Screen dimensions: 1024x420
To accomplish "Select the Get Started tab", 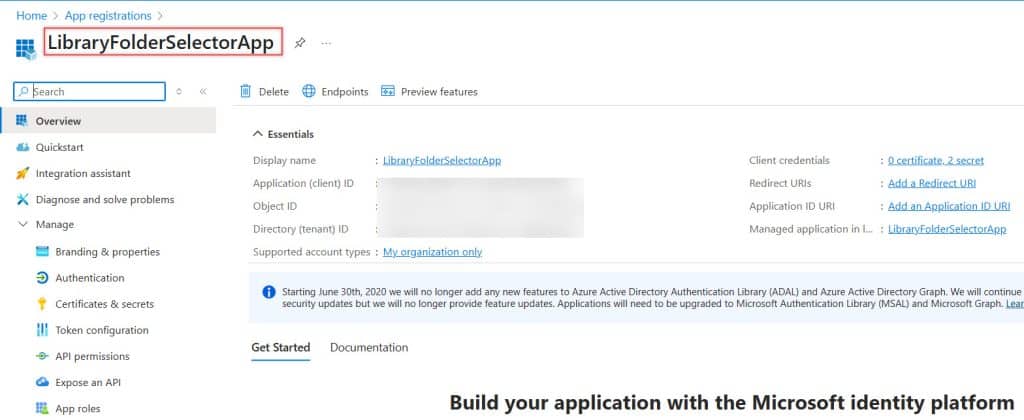I will coord(281,347).
